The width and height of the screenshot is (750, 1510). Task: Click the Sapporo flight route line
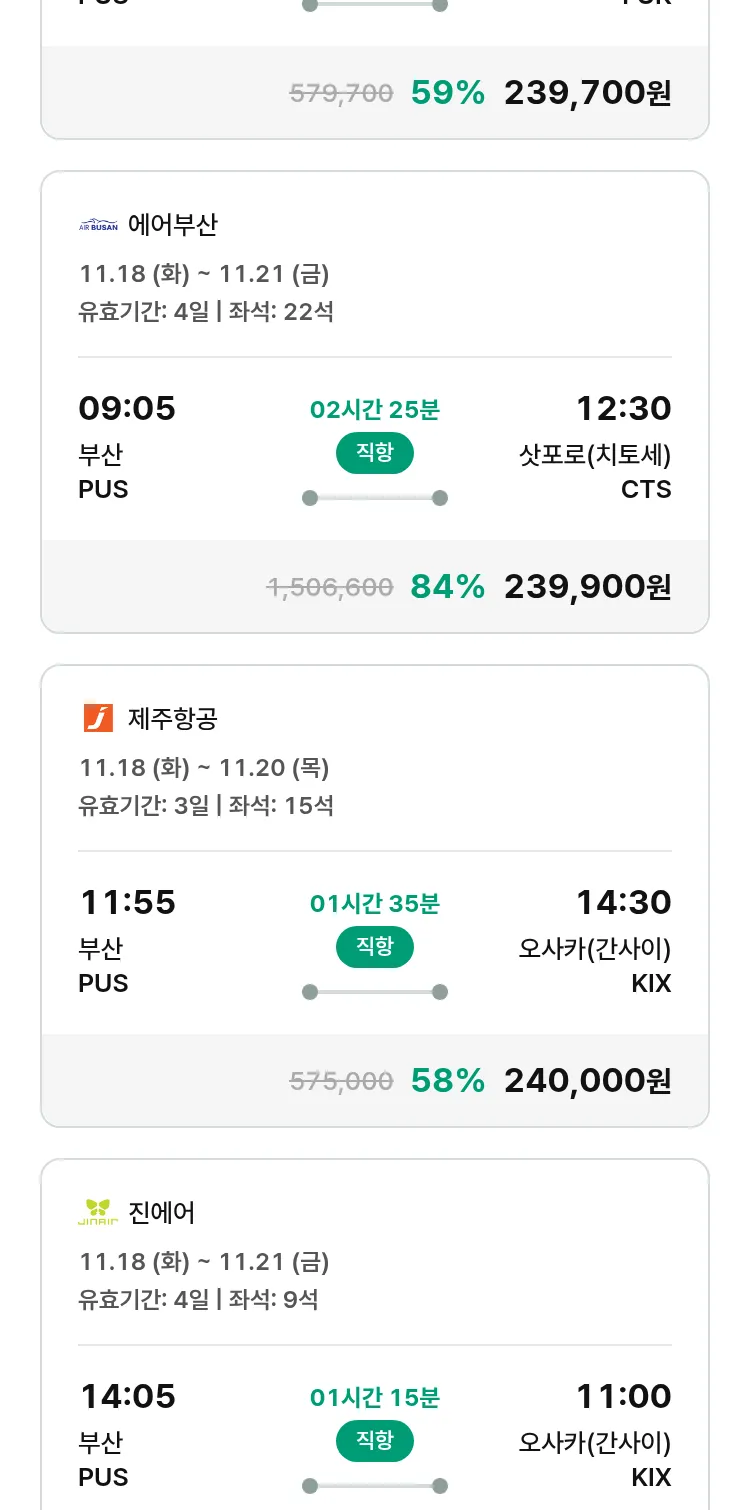[374, 498]
